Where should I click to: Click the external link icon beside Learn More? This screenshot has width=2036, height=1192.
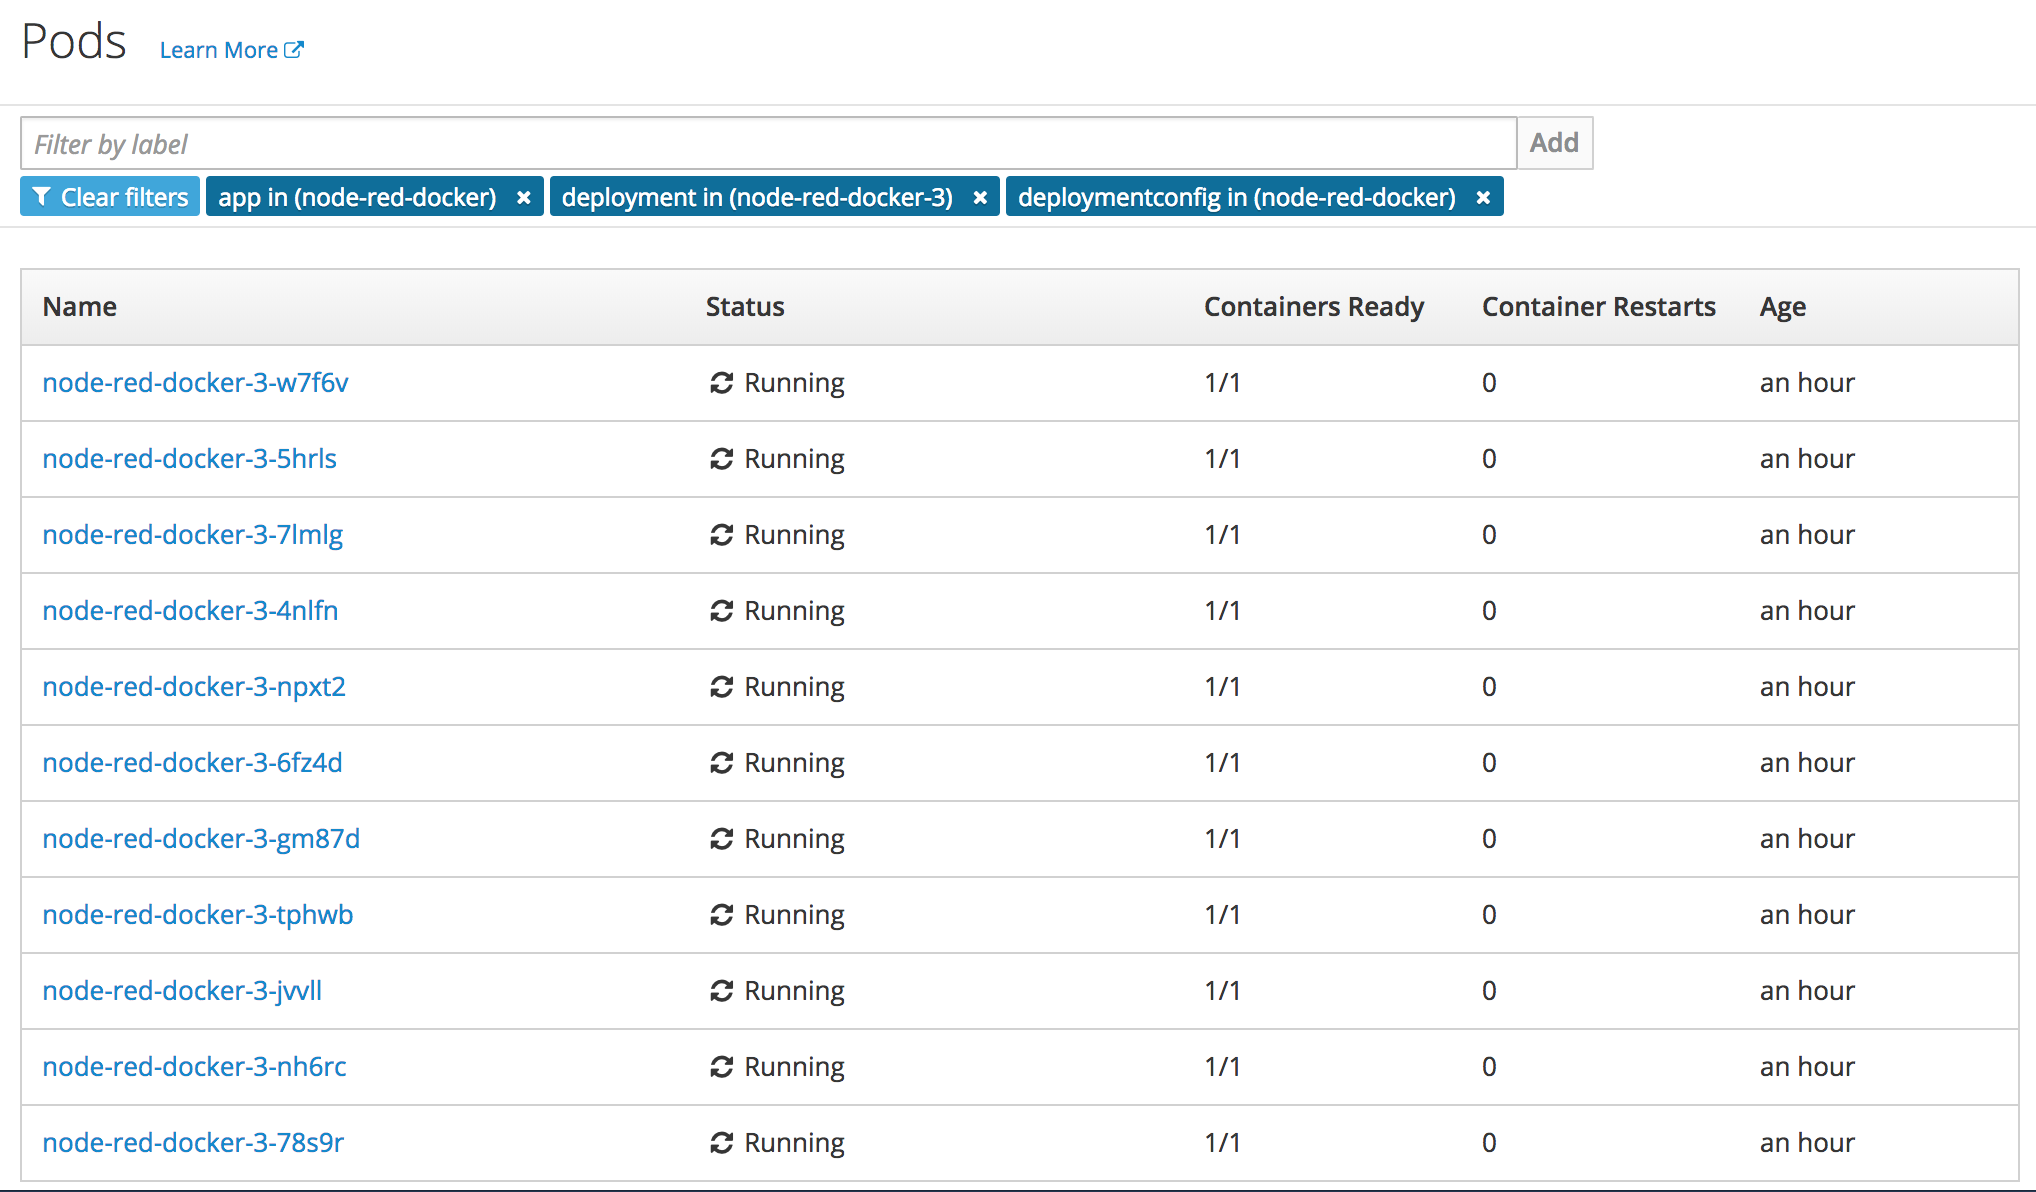click(294, 49)
